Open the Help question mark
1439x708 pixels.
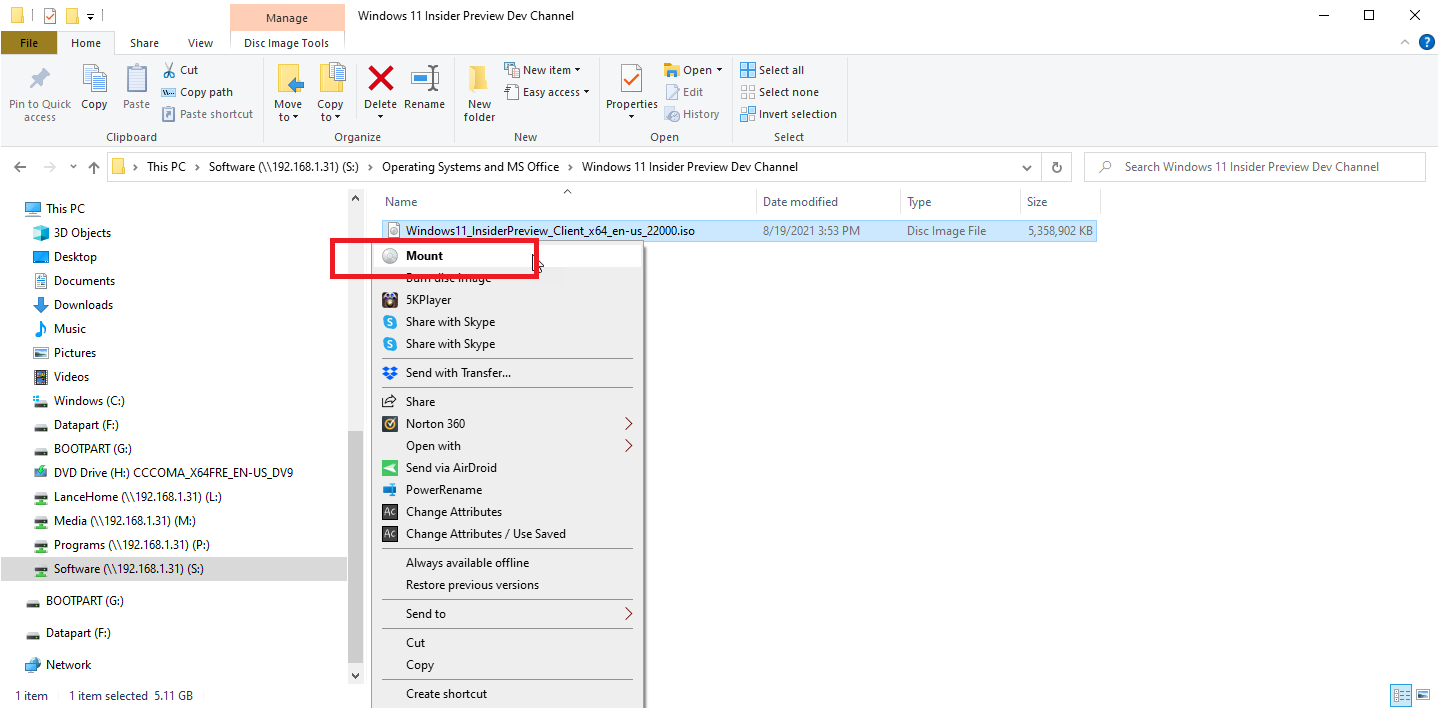pos(1425,43)
